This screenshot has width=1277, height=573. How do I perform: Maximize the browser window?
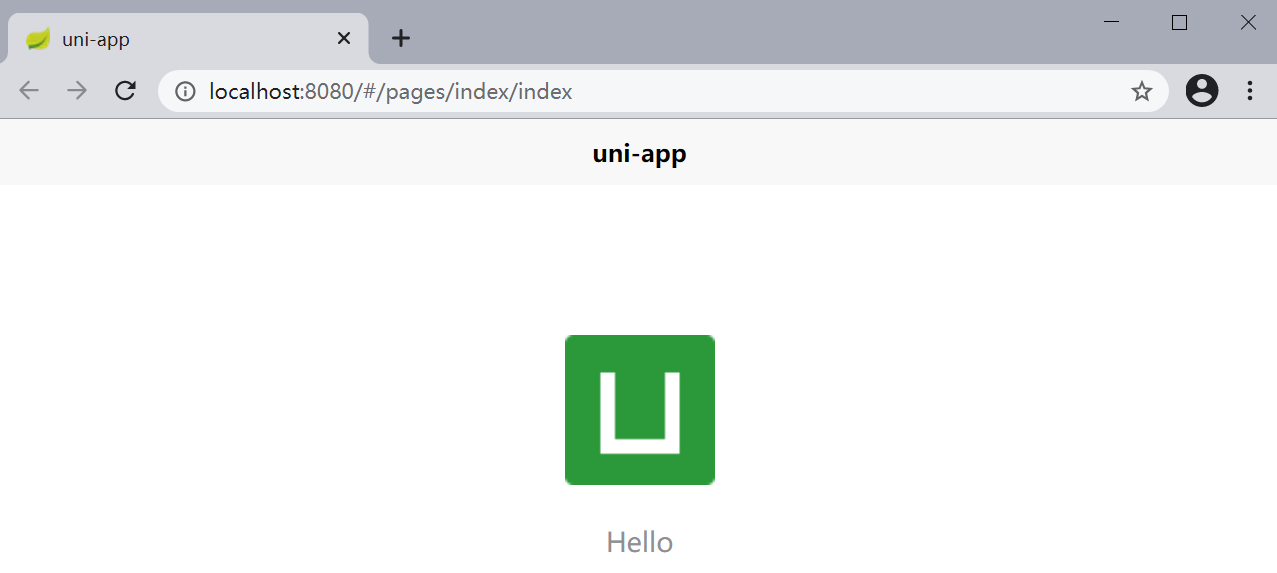1179,22
